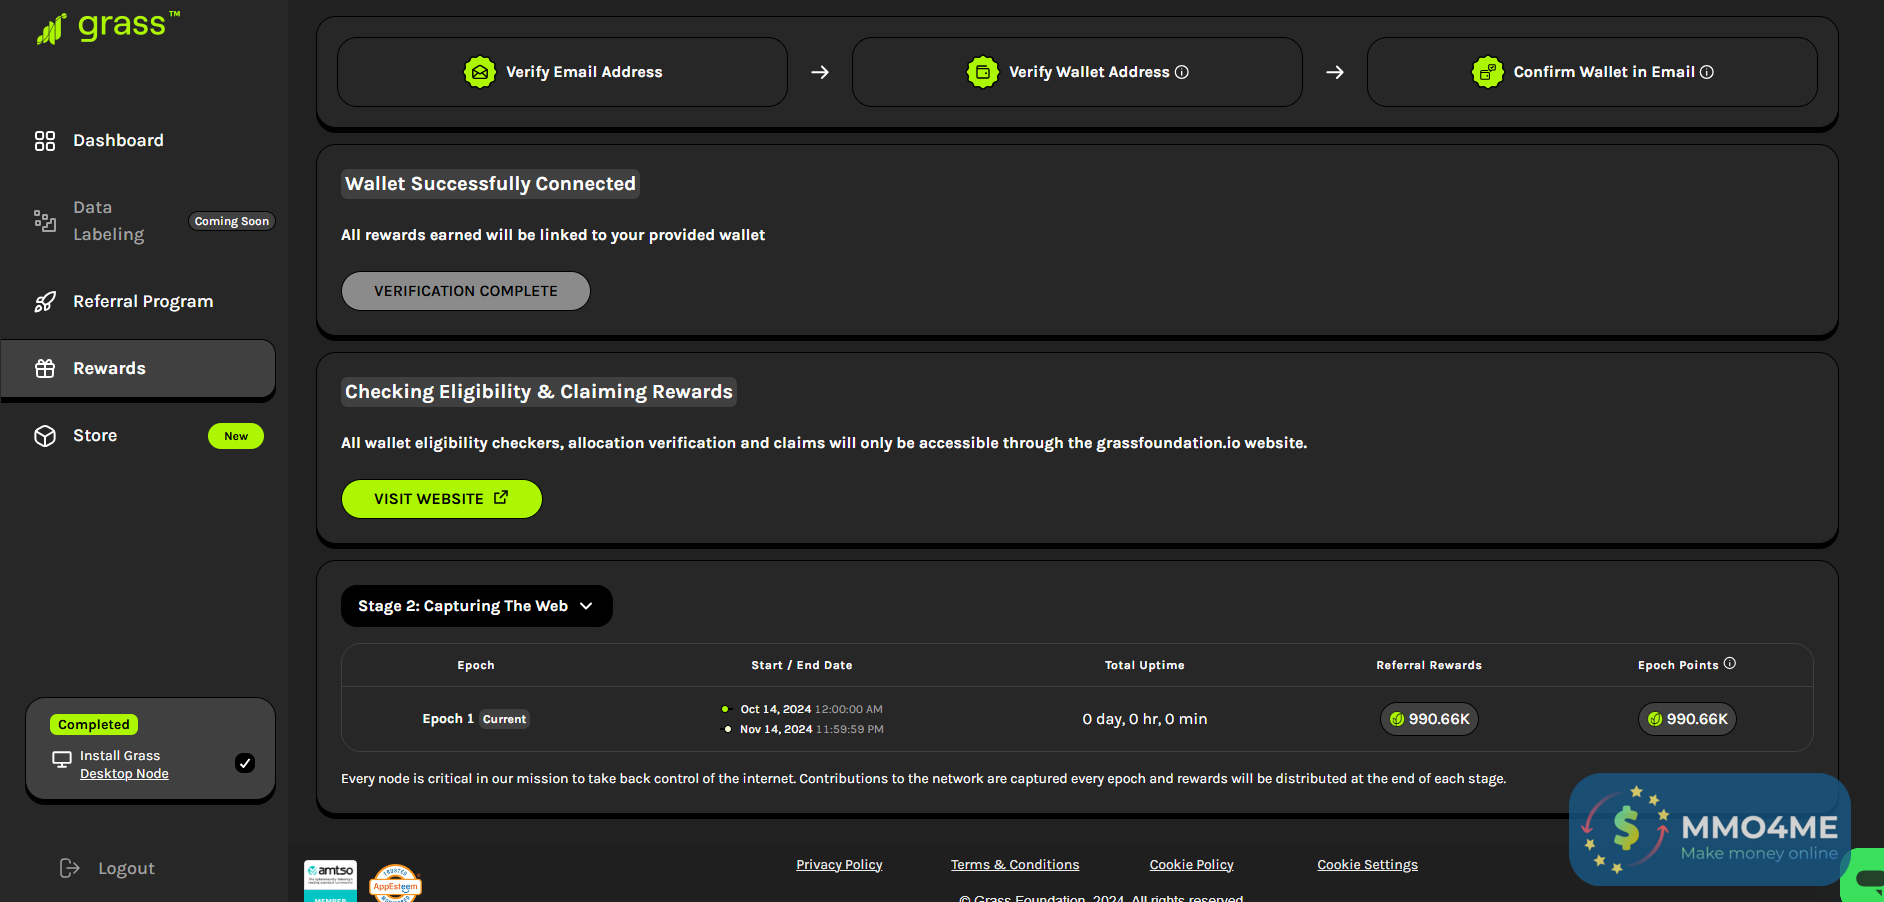1884x902 pixels.
Task: Click the Grass logo in sidebar
Action: pos(108,27)
